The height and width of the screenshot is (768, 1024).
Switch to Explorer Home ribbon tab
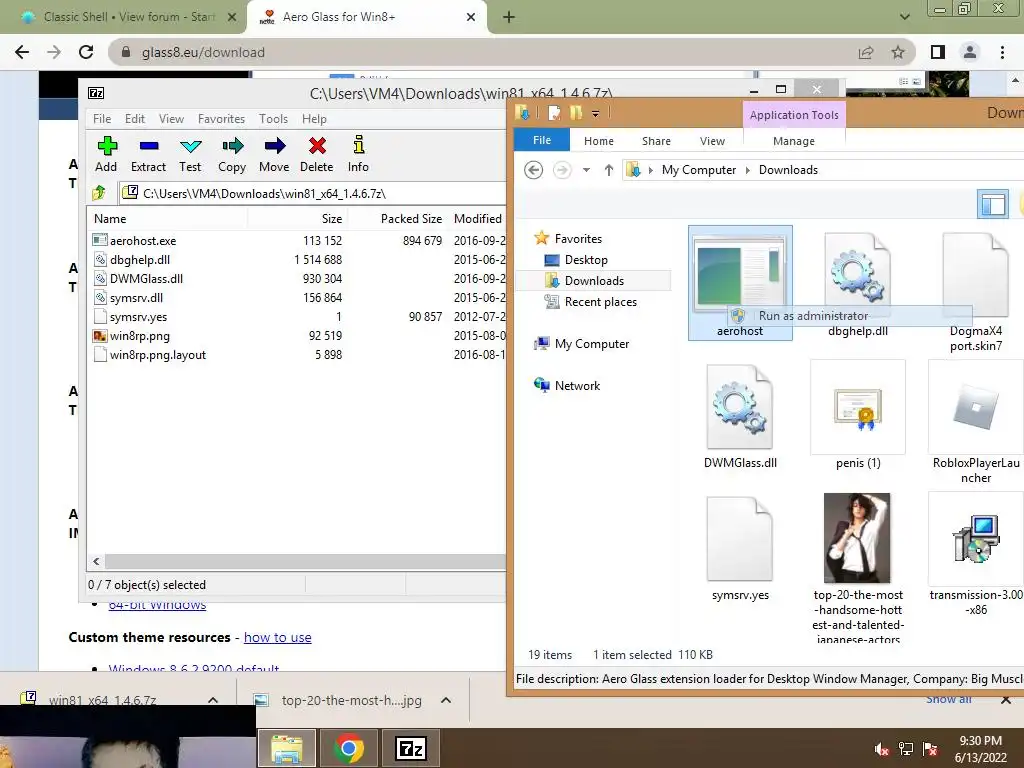click(x=599, y=141)
